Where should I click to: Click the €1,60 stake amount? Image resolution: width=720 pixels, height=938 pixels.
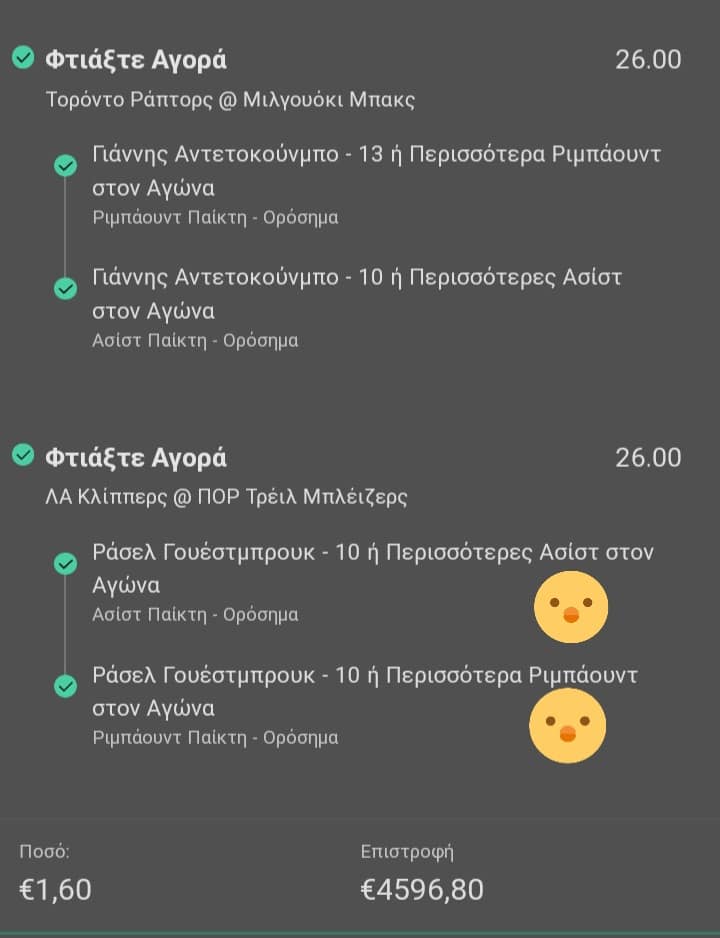55,888
